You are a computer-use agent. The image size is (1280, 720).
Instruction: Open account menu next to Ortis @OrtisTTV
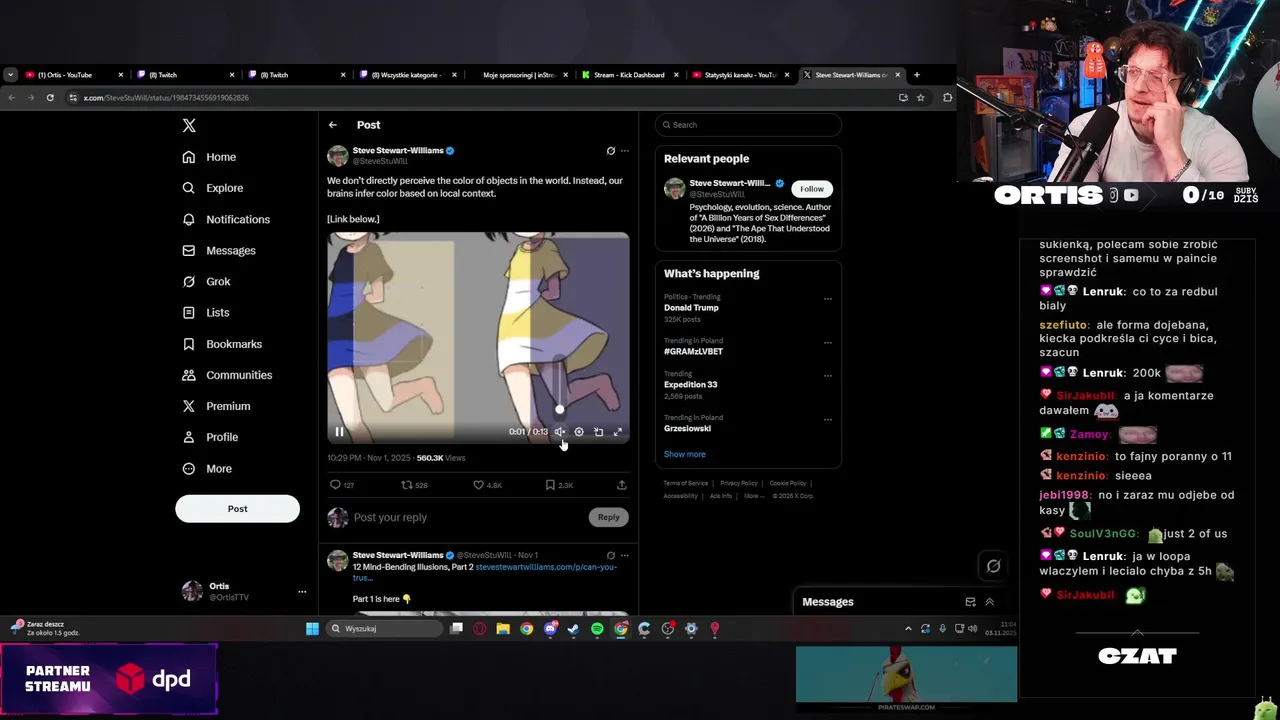302,591
